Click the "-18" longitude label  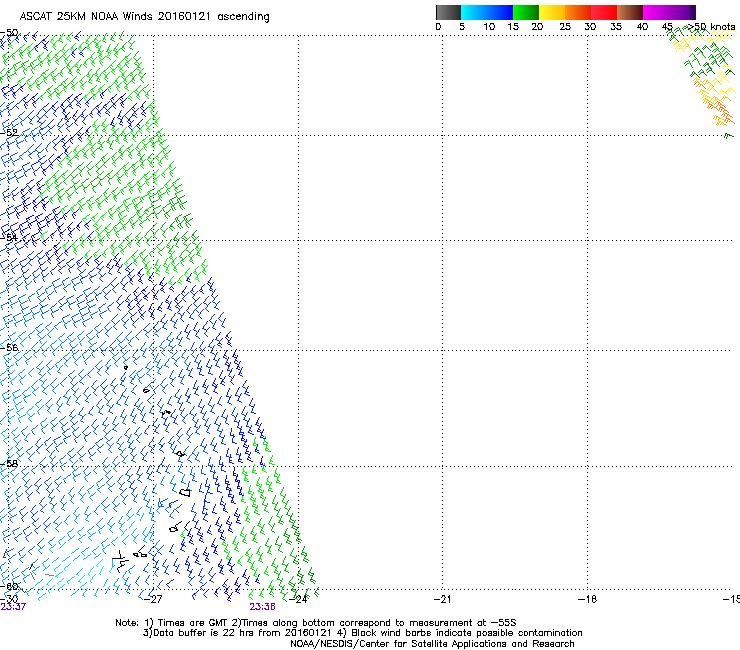[587, 599]
